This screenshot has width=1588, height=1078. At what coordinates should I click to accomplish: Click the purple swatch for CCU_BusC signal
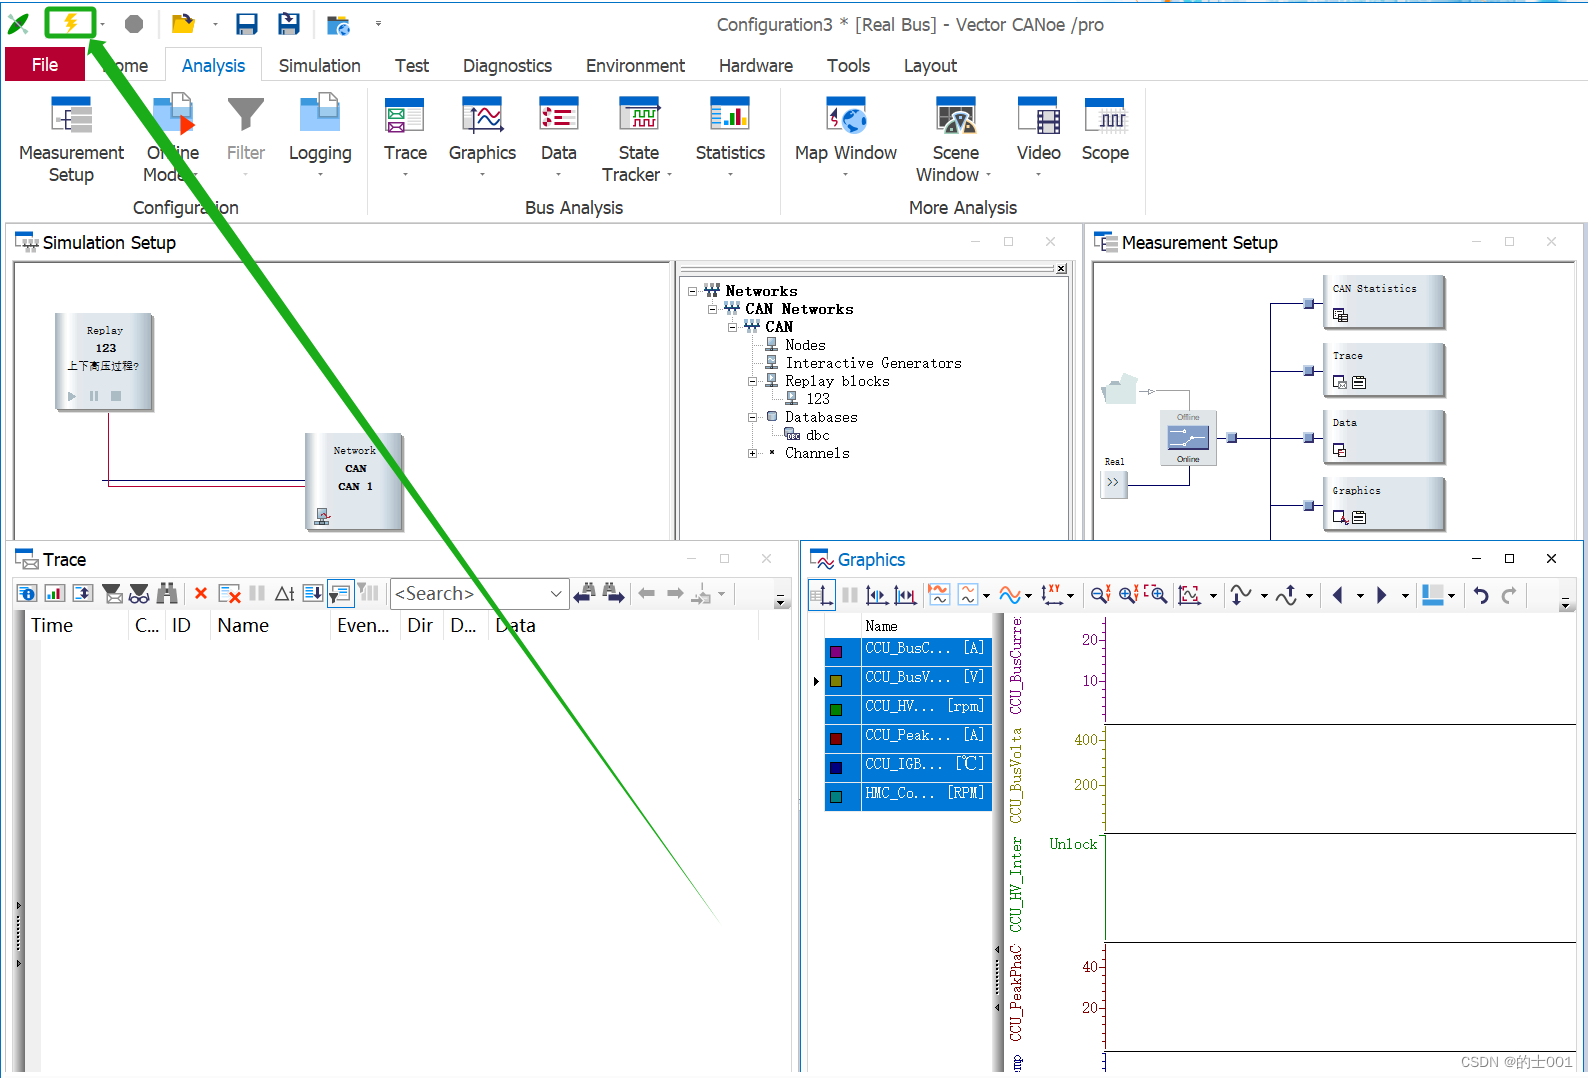836,651
